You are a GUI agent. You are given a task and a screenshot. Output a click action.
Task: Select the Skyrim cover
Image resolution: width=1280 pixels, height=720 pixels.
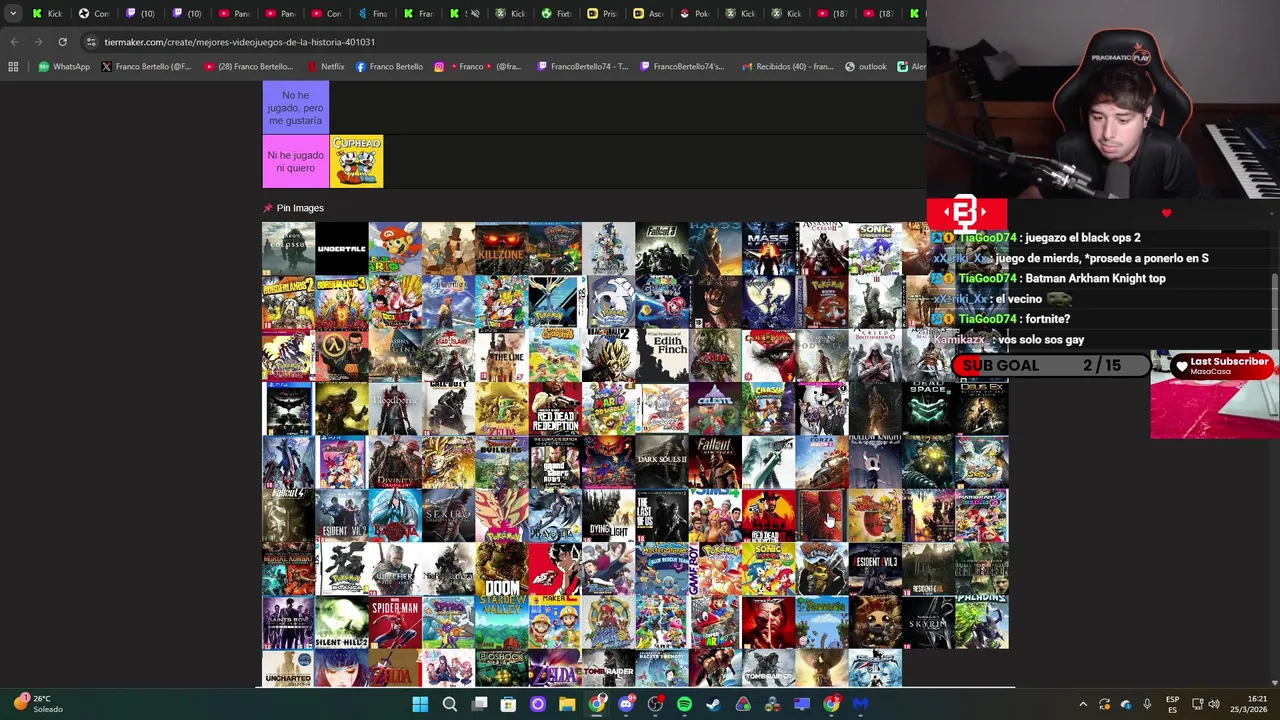[928, 623]
